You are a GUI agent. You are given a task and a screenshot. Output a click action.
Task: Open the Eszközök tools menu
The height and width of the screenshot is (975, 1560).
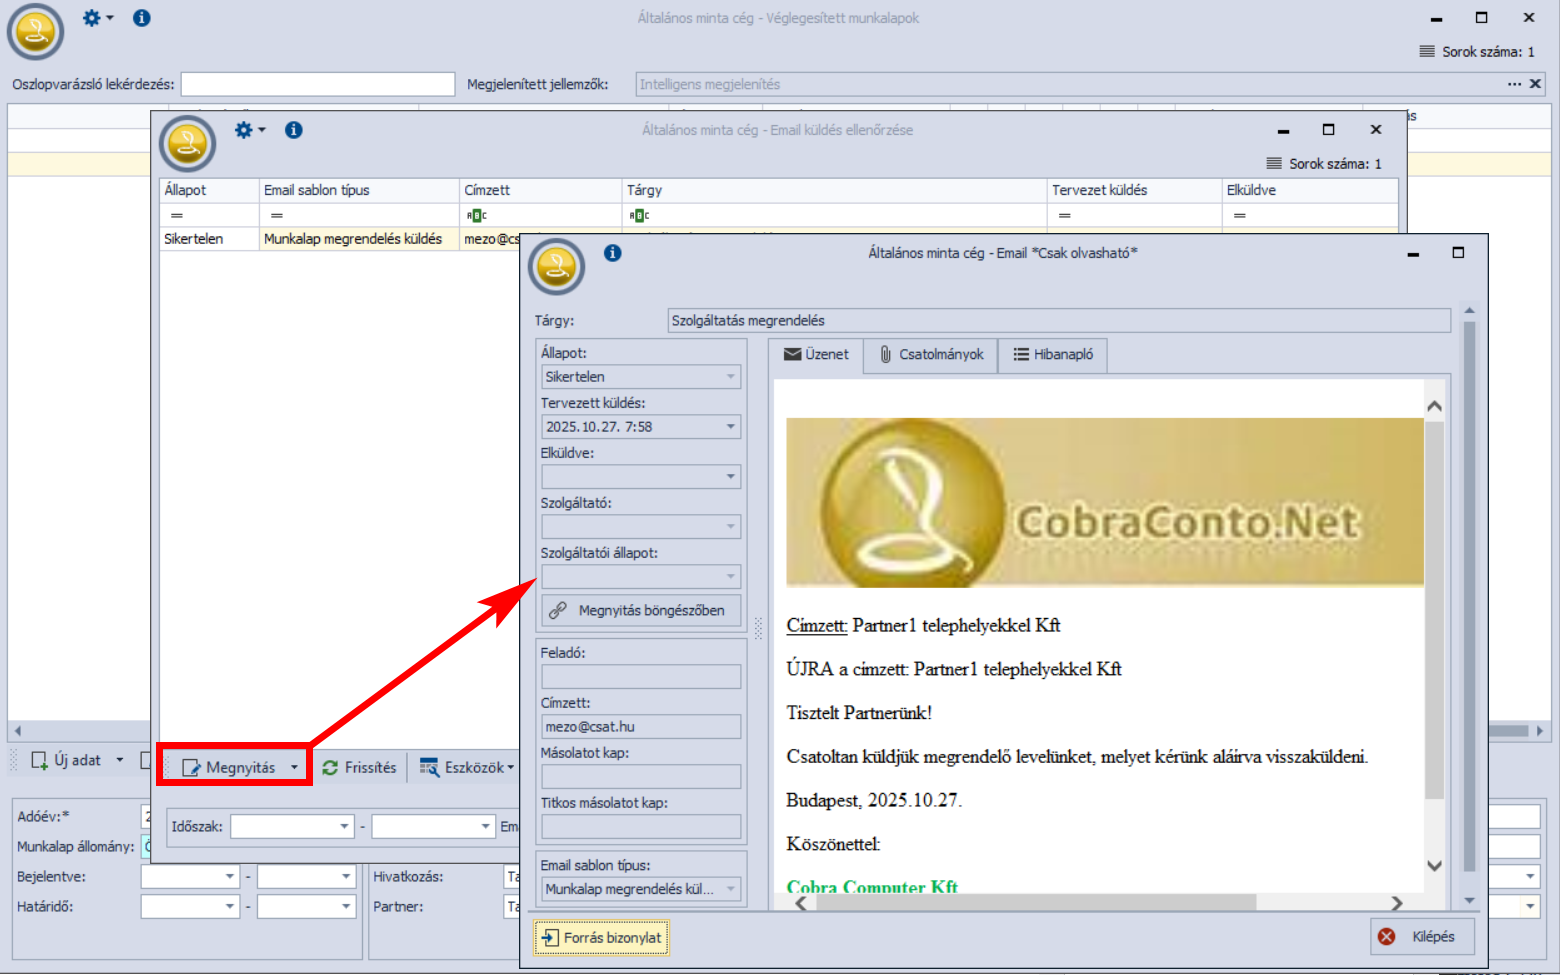(x=467, y=768)
